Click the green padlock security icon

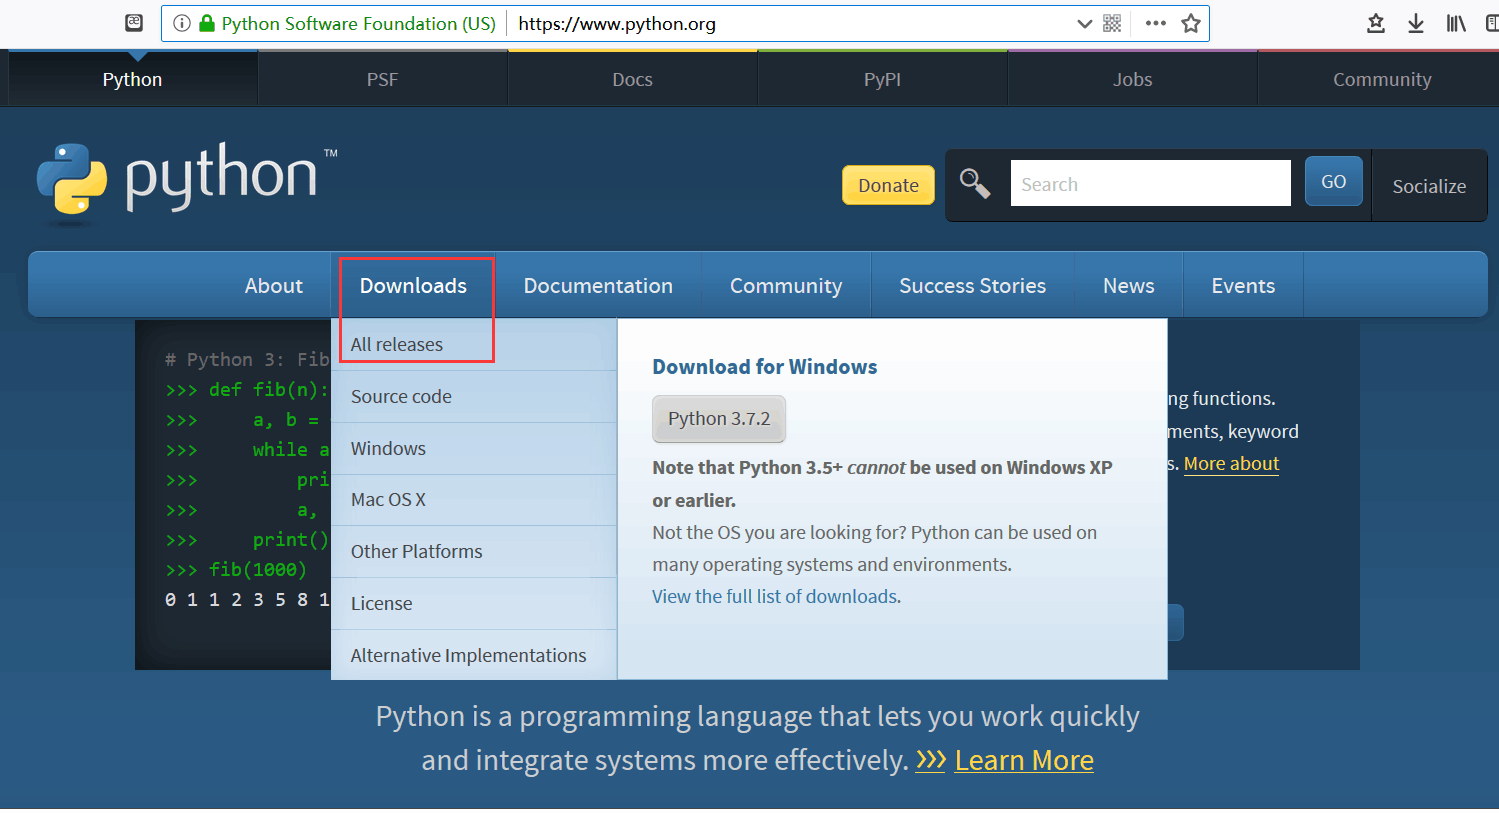[x=207, y=23]
